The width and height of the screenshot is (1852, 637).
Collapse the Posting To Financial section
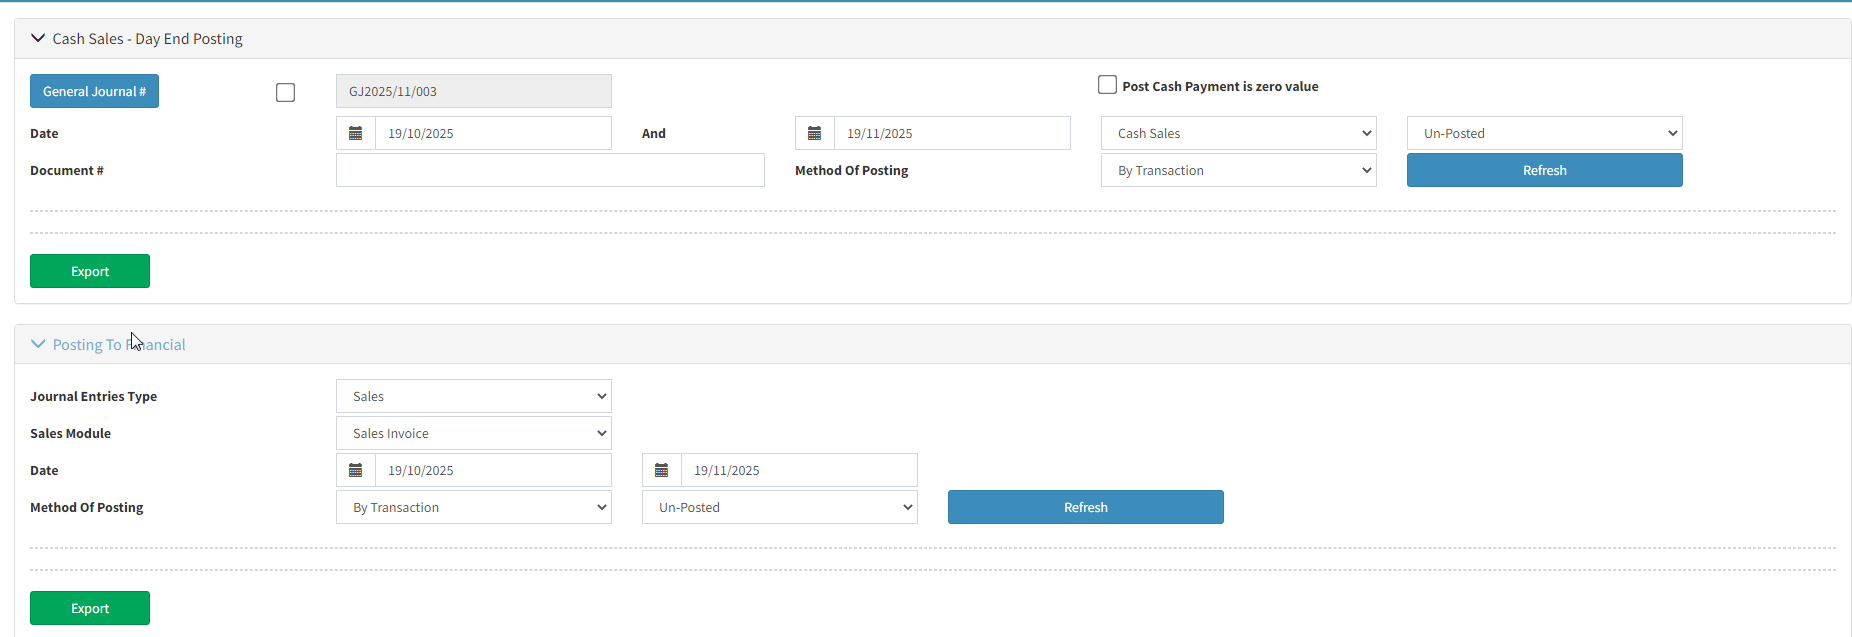pyautogui.click(x=38, y=344)
